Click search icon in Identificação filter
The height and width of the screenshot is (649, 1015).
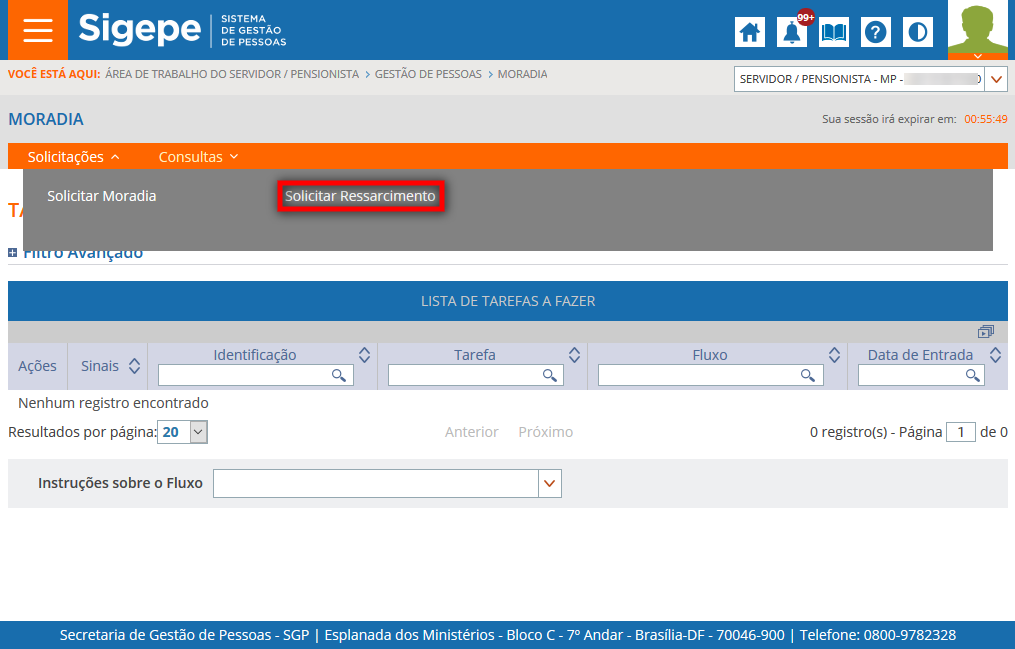click(340, 375)
